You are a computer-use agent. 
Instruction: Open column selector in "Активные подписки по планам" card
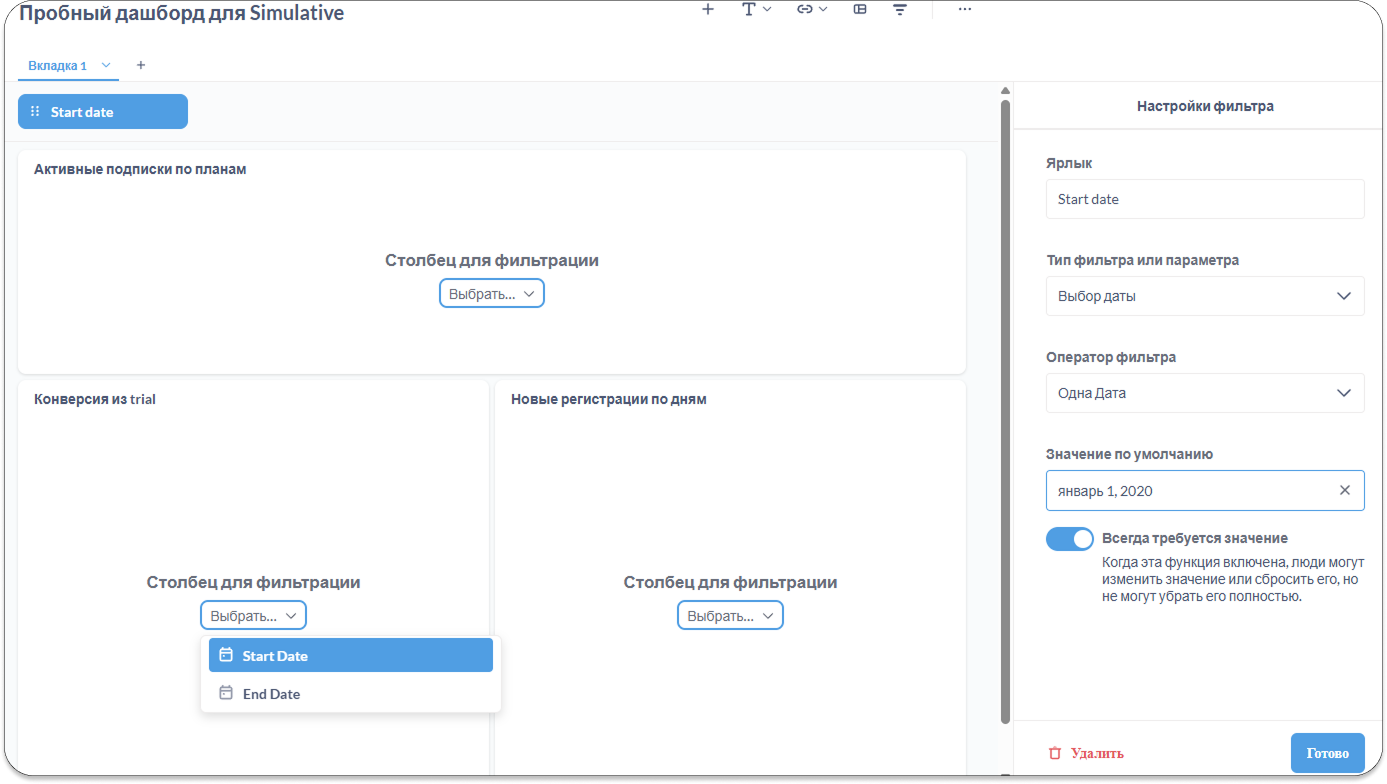point(491,294)
